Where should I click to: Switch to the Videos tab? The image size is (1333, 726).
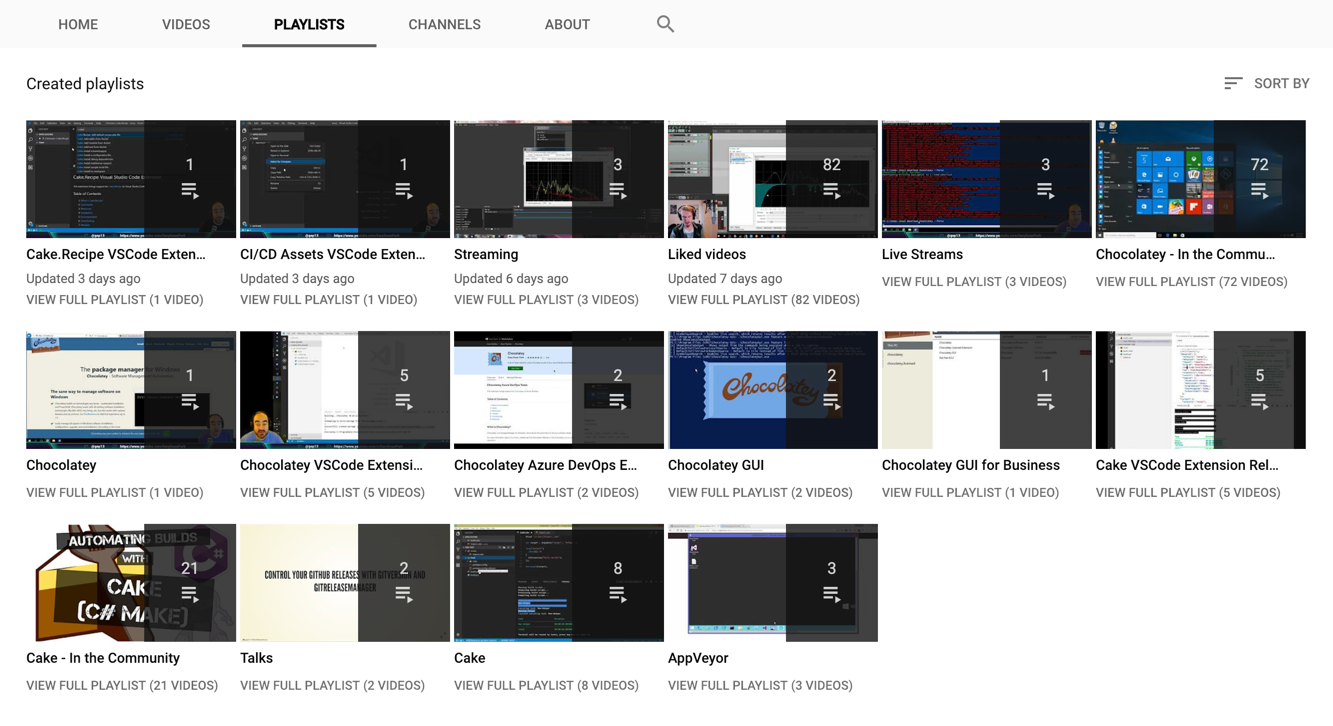186,24
